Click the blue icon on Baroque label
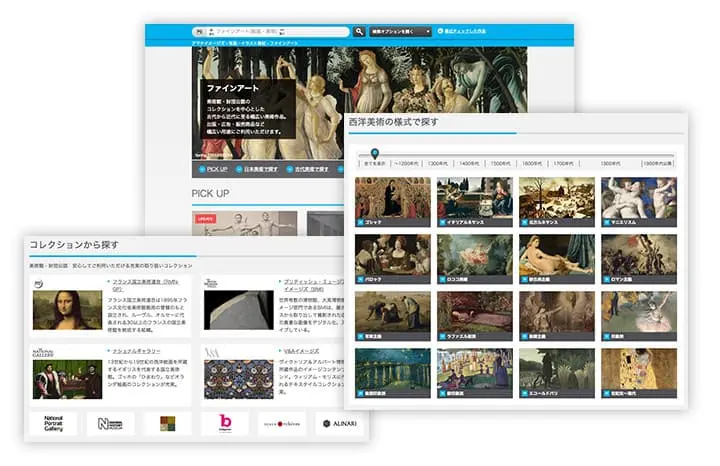Viewport: 720px width, 466px height. click(360, 279)
